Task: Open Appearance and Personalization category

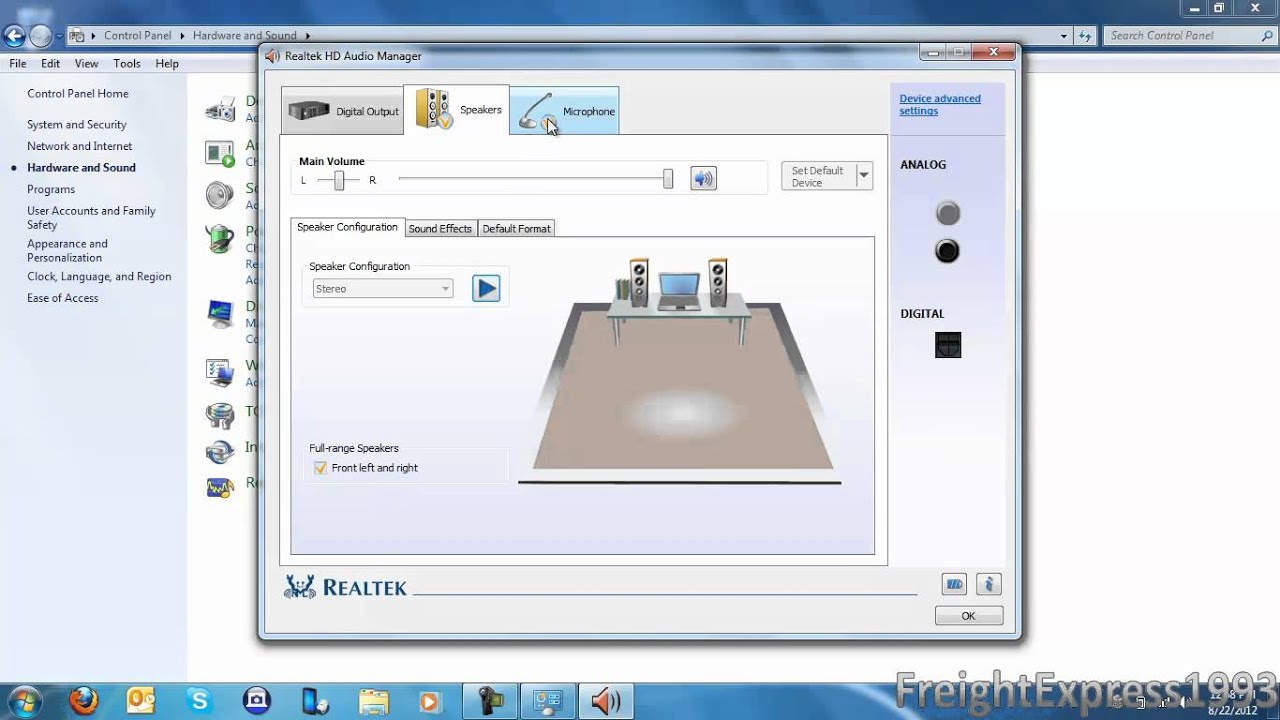Action: (67, 251)
